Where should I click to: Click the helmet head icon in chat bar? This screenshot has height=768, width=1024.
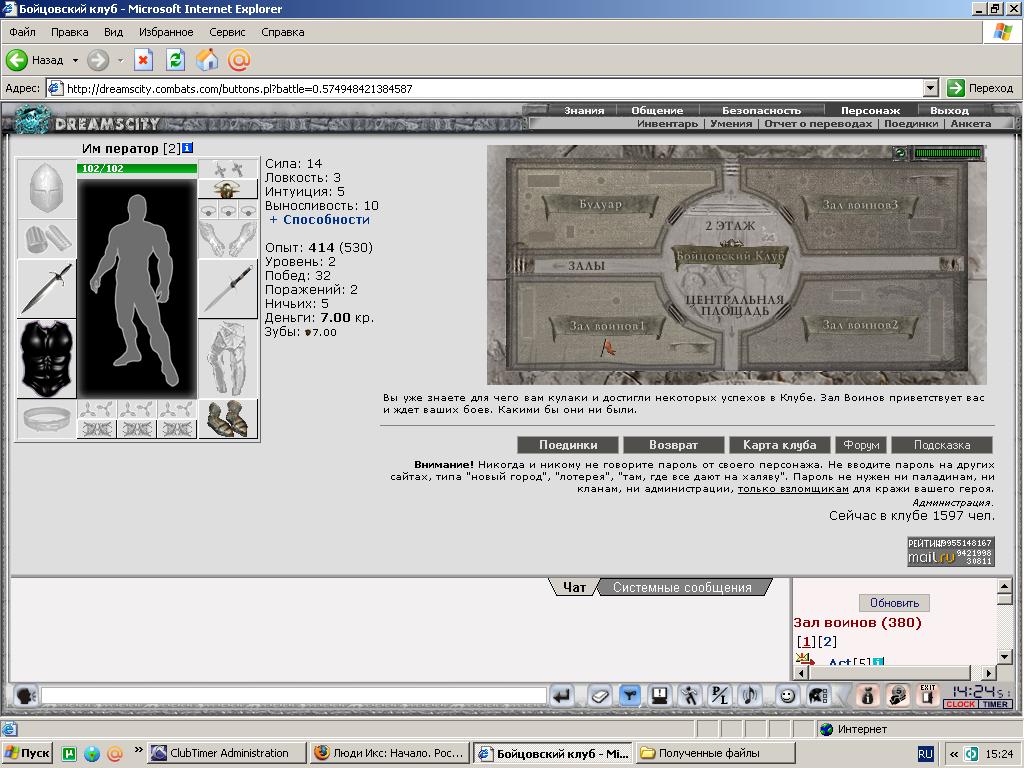click(x=818, y=696)
